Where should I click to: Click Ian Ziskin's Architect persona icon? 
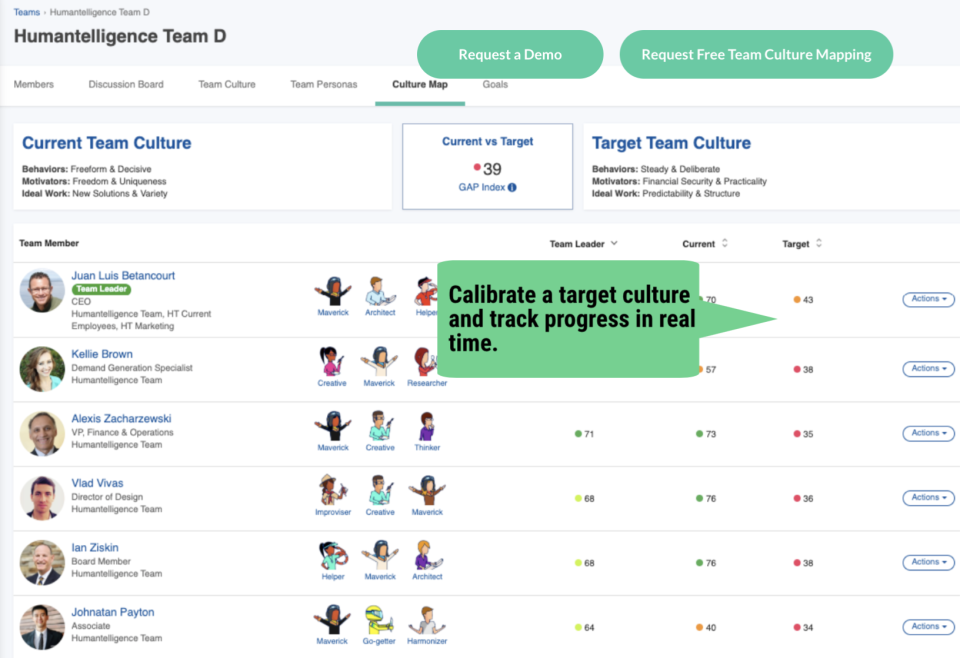coord(427,555)
